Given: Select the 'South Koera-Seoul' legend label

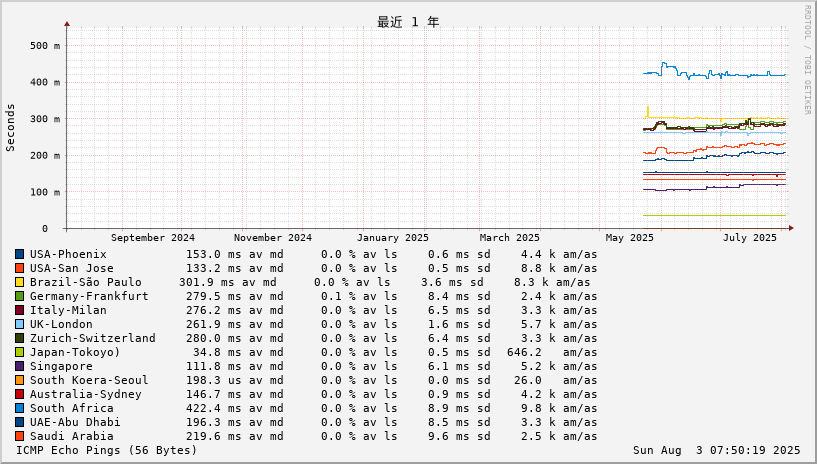Looking at the screenshot, I should [x=89, y=380].
